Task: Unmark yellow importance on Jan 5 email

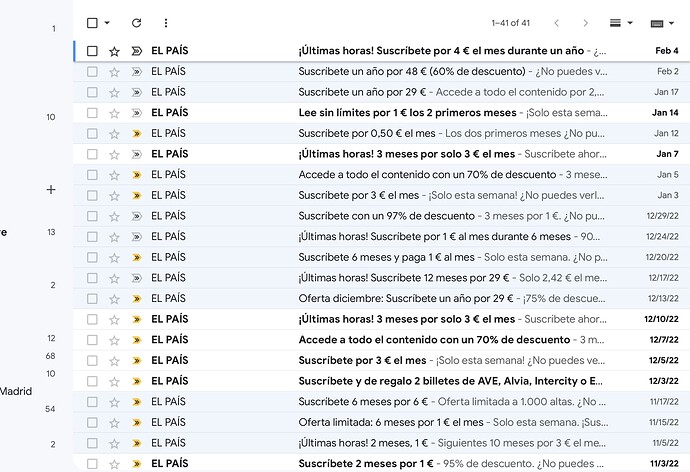Action: click(137, 175)
